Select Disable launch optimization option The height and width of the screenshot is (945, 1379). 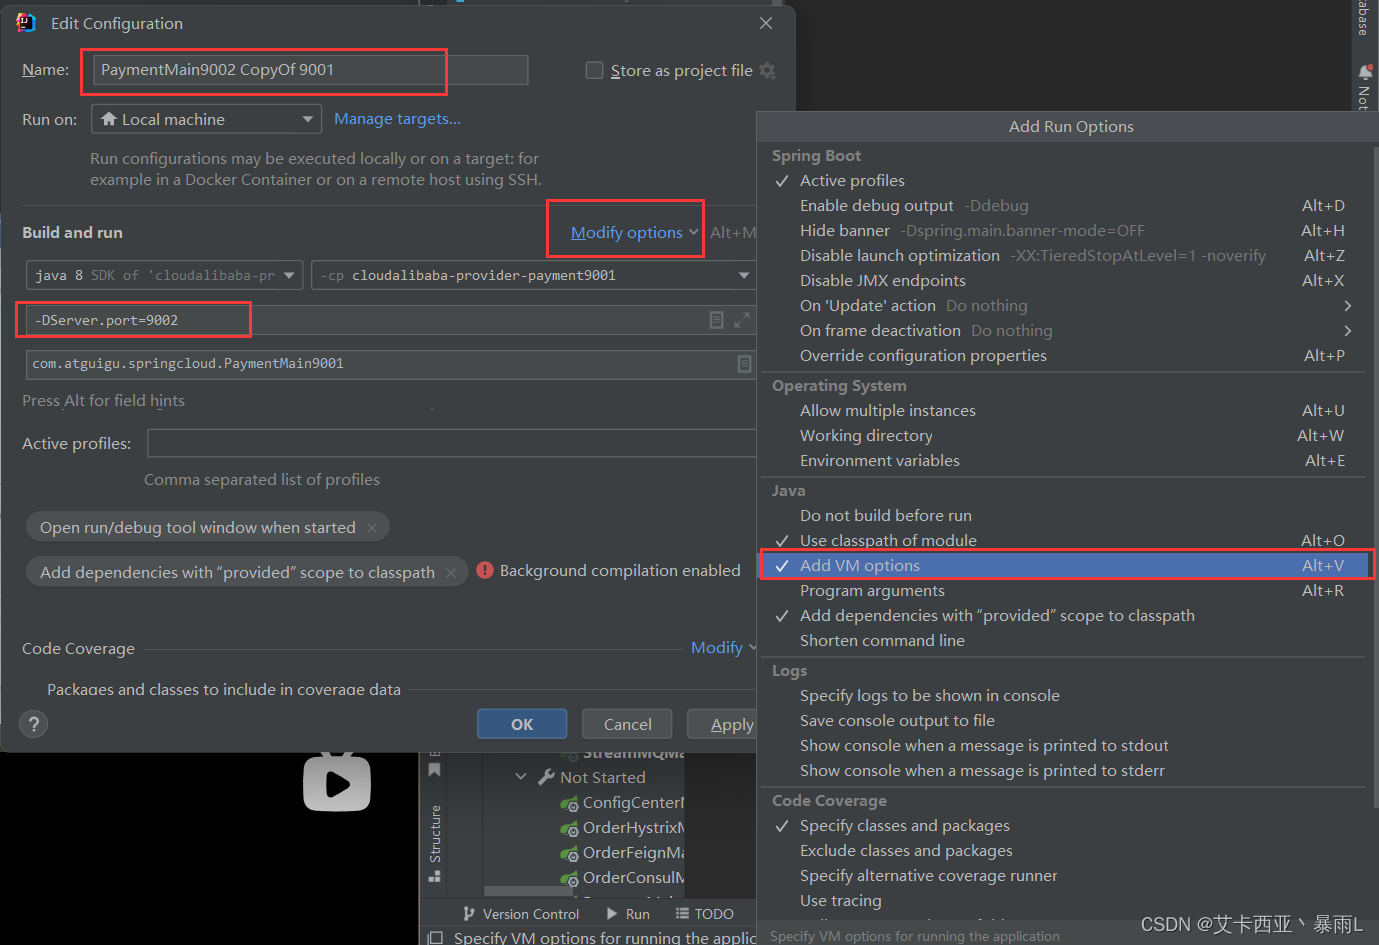1063,255
